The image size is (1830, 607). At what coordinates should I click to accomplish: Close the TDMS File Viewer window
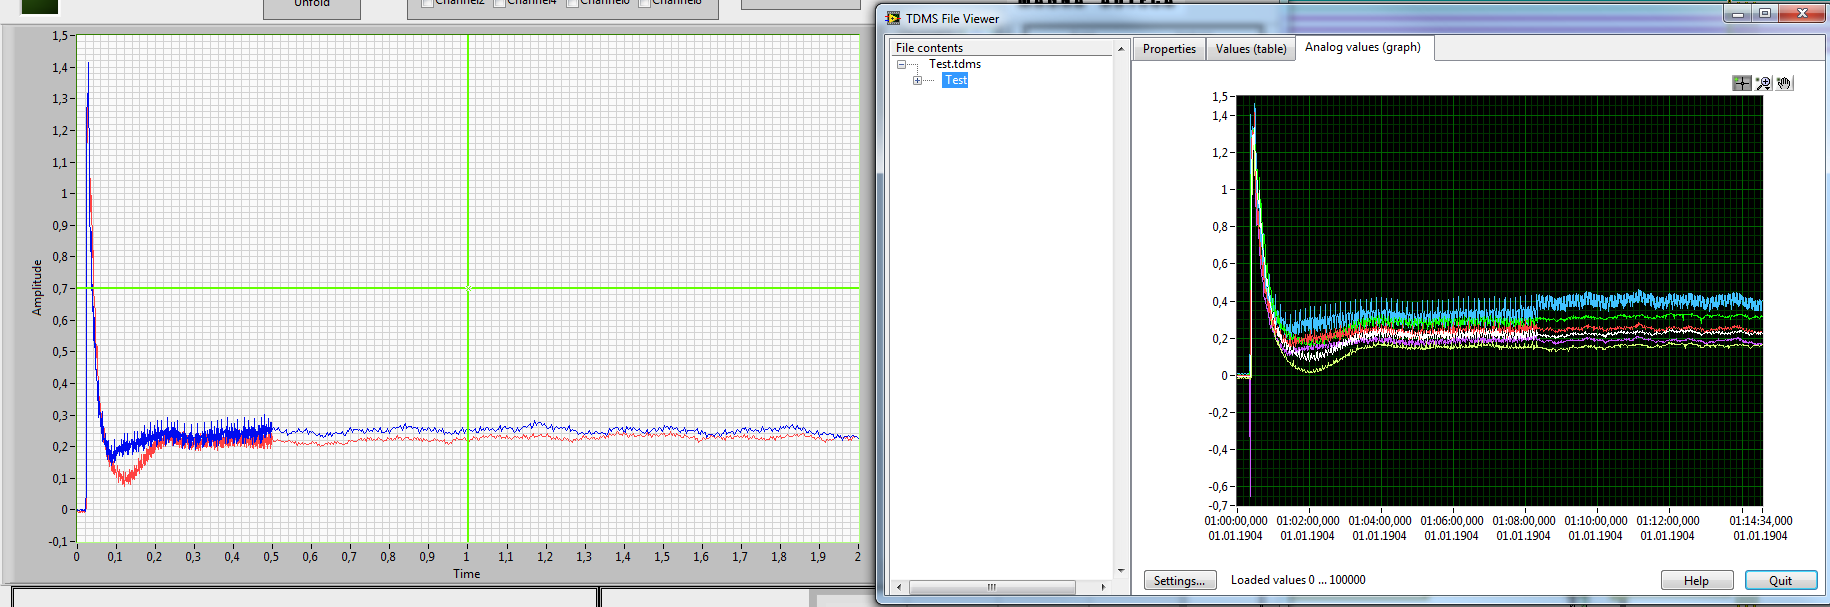tap(1802, 13)
